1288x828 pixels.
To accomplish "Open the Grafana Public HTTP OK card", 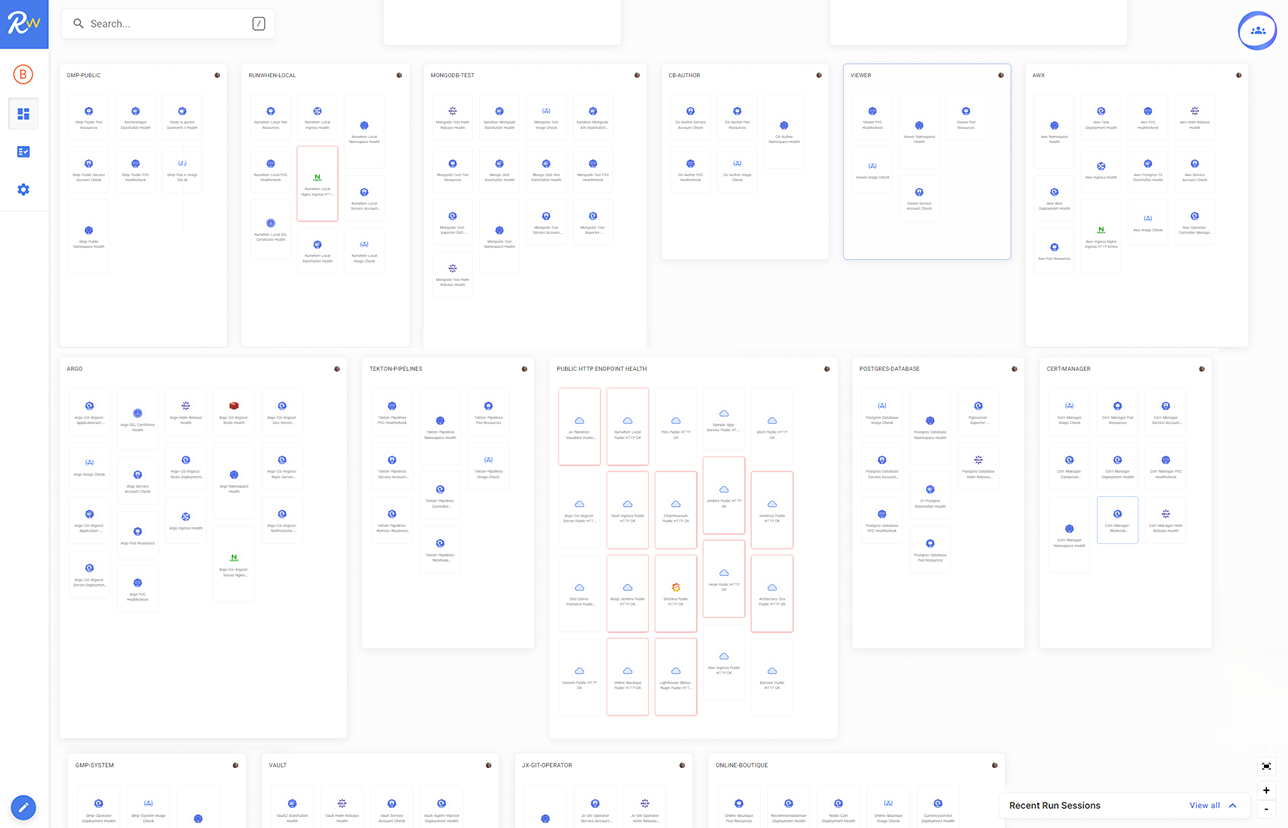I will coord(676,595).
